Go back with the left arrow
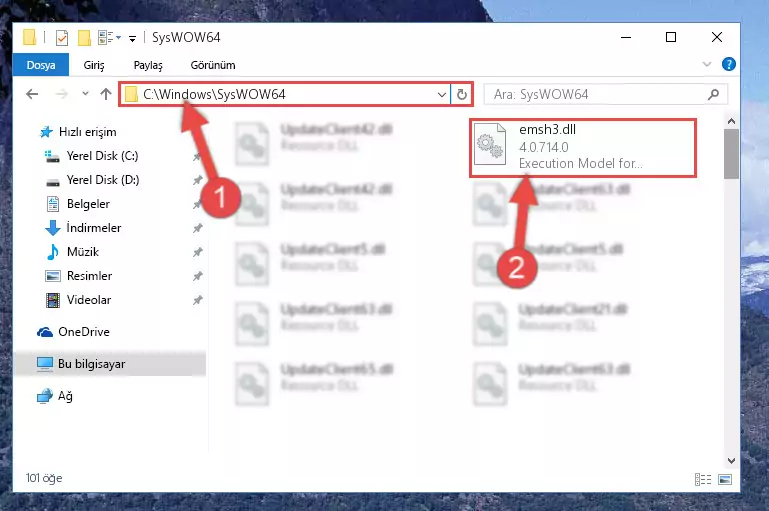This screenshot has height=511, width=769. pyautogui.click(x=32, y=94)
